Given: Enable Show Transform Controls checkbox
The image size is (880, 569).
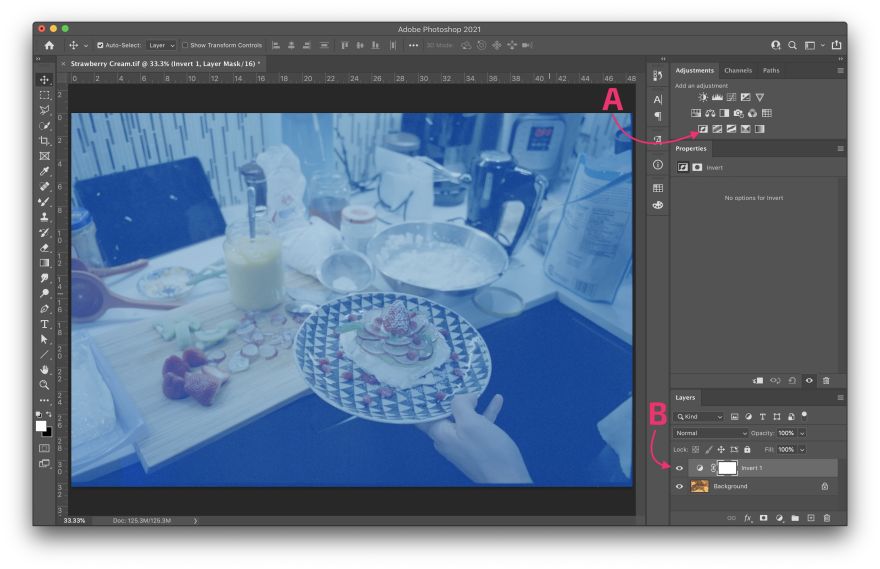Looking at the screenshot, I should click(x=185, y=45).
